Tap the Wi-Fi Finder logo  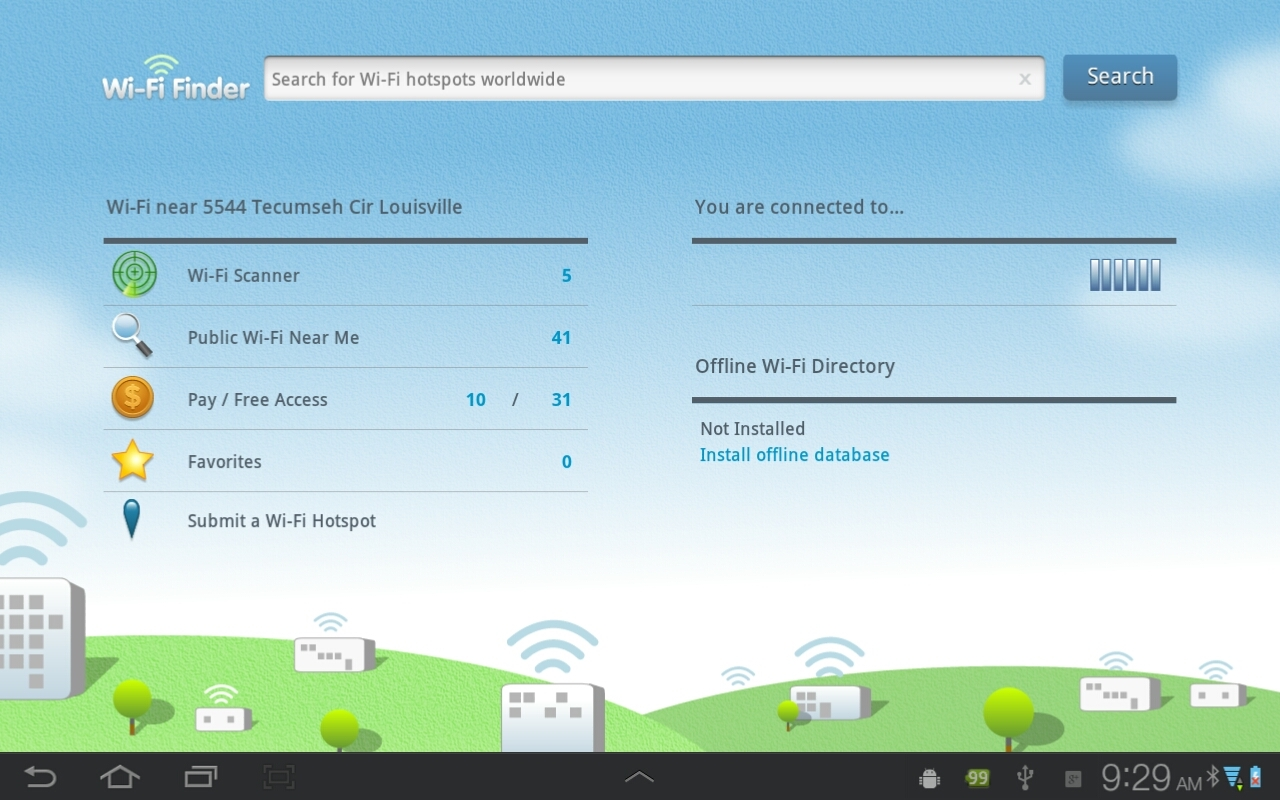point(176,78)
